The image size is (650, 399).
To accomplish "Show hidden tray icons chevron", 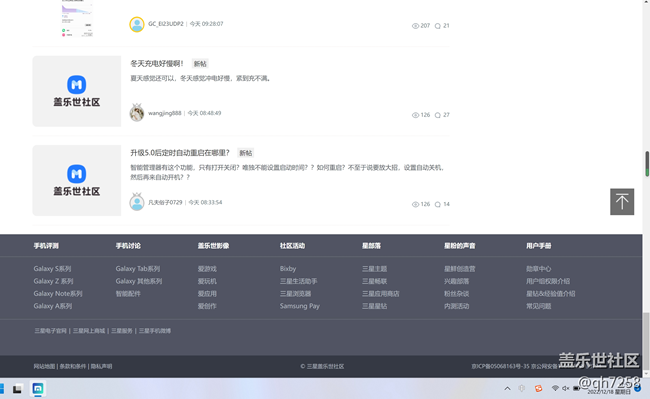I will tap(507, 389).
